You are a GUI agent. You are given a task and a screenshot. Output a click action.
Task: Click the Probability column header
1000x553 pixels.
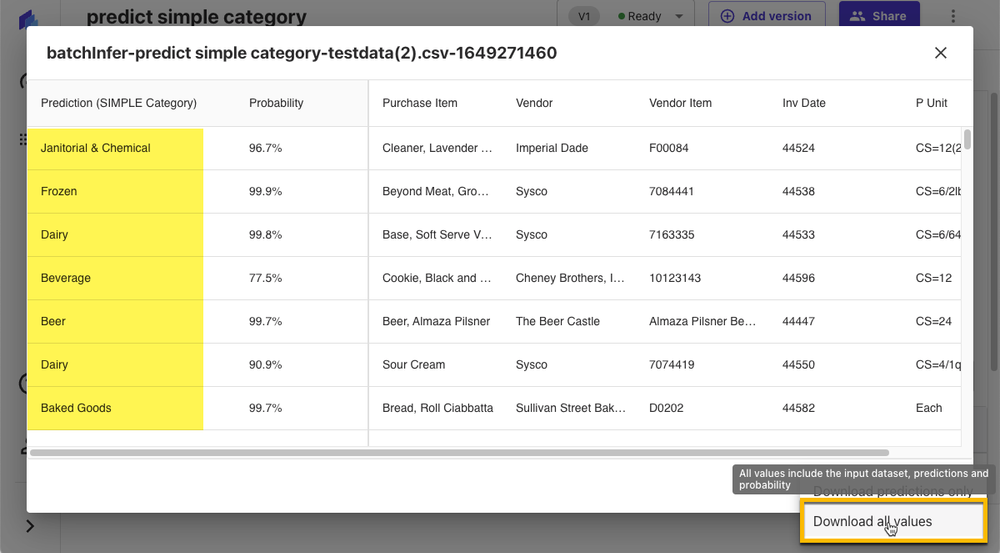[276, 103]
